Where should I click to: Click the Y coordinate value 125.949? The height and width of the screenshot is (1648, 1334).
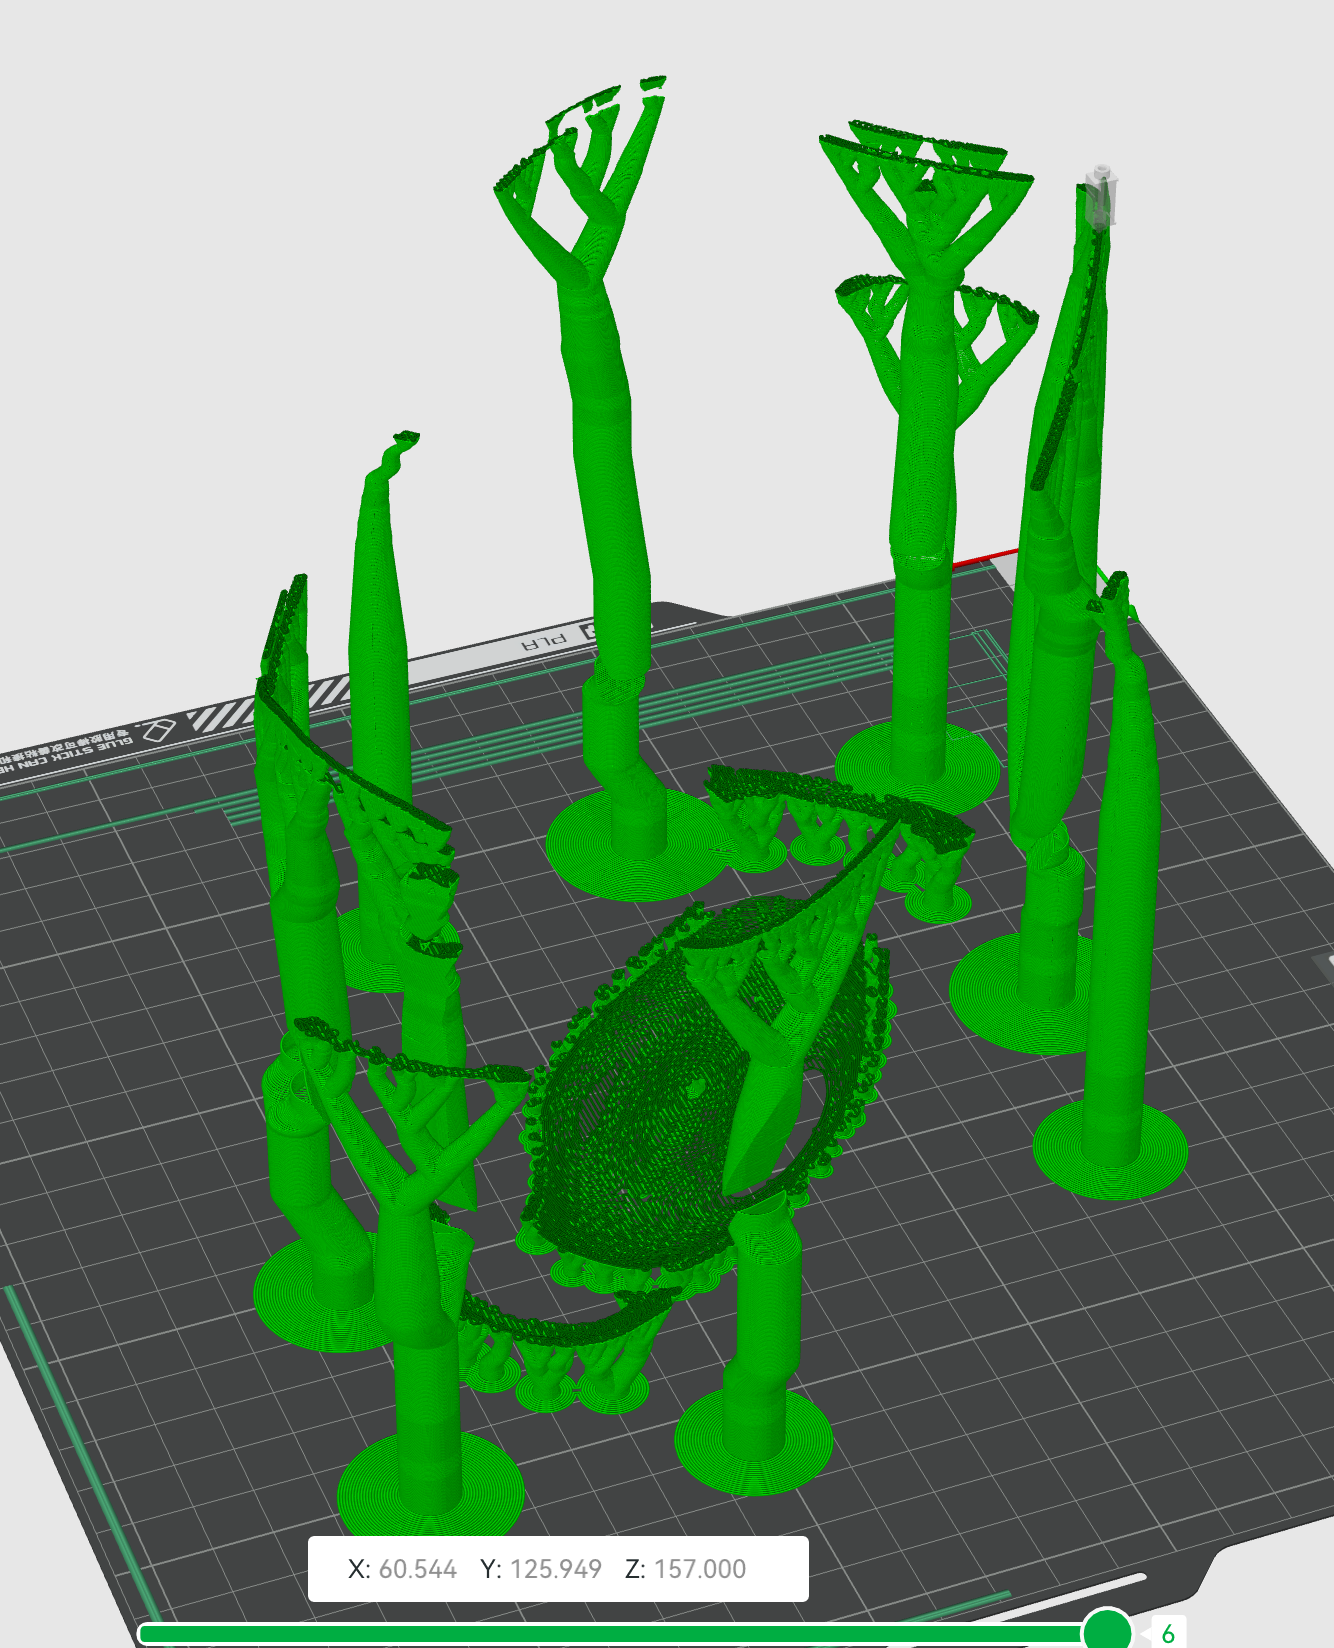[556, 1569]
